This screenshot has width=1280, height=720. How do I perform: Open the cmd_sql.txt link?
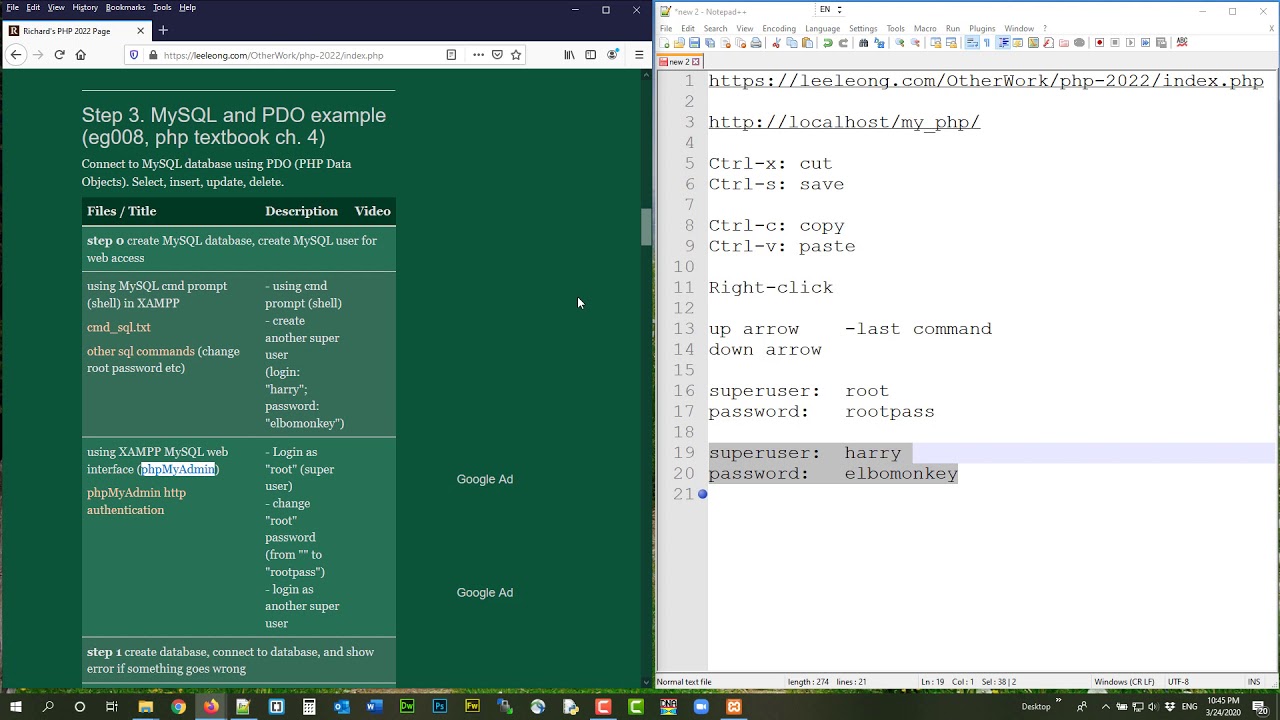119,327
